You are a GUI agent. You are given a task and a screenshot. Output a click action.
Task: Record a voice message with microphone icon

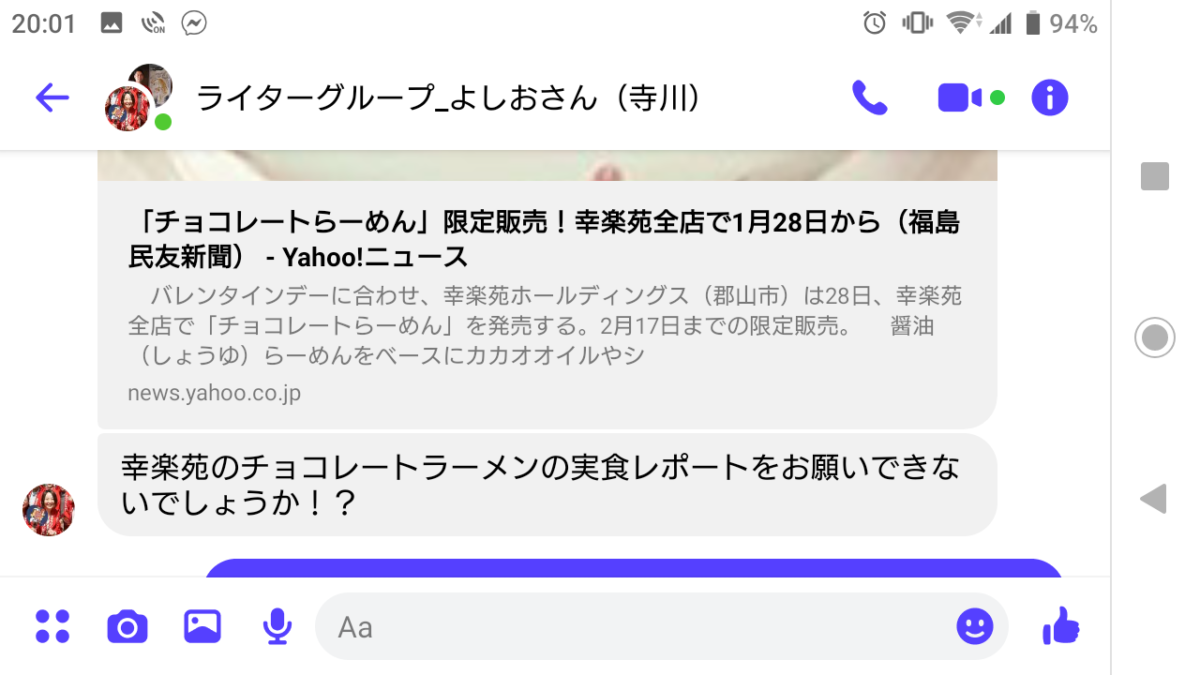click(277, 626)
